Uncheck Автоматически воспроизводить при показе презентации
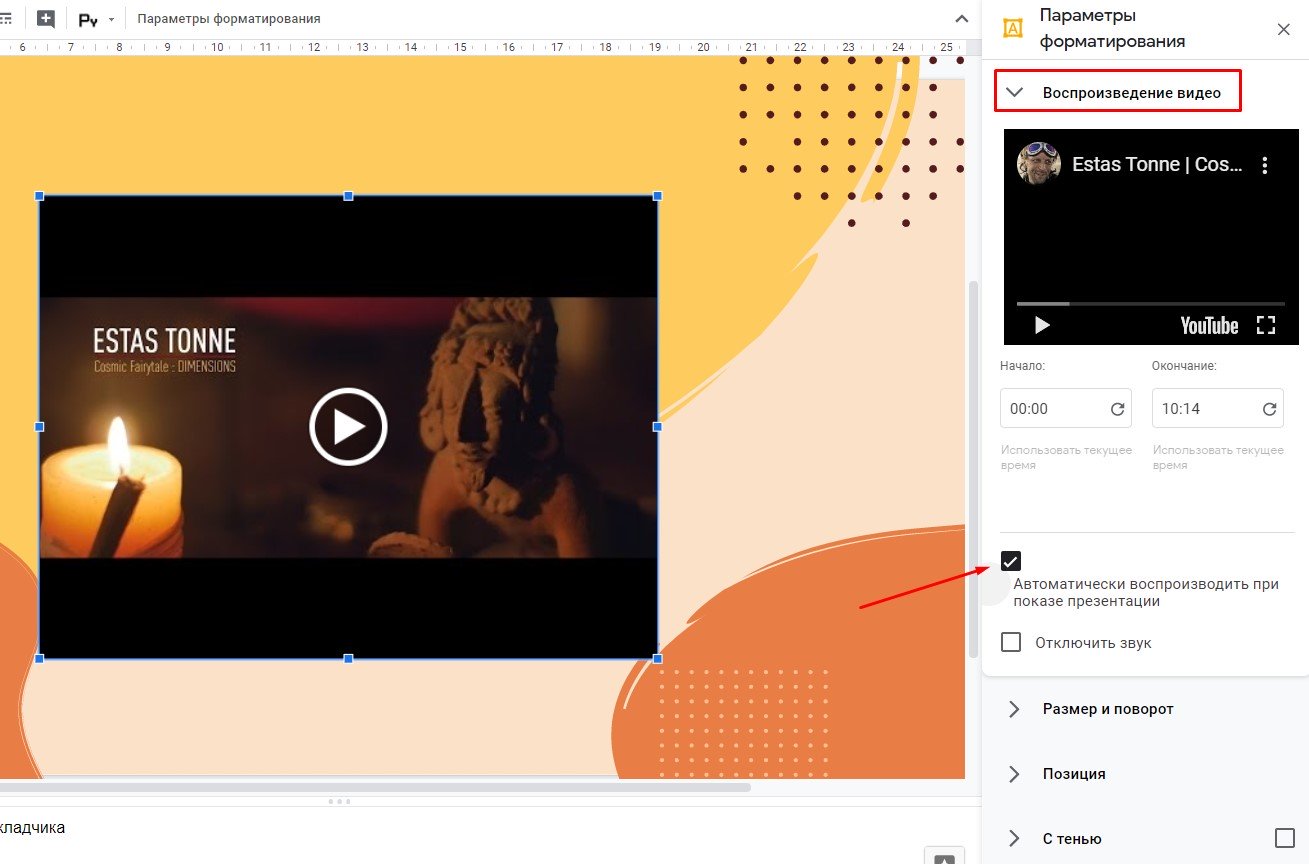The height and width of the screenshot is (864, 1309). pos(1011,561)
